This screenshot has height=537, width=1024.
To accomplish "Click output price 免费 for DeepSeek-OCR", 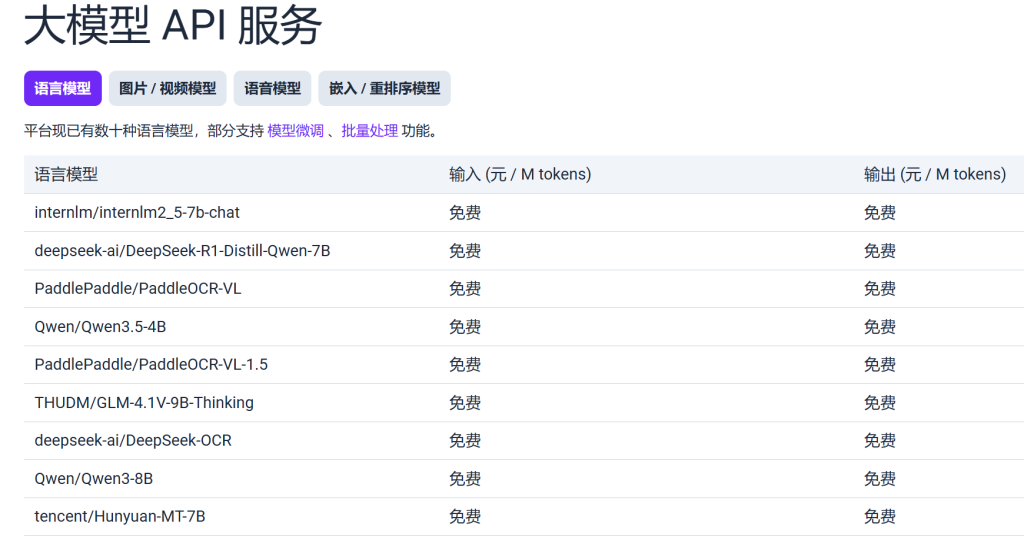I will pos(880,440).
